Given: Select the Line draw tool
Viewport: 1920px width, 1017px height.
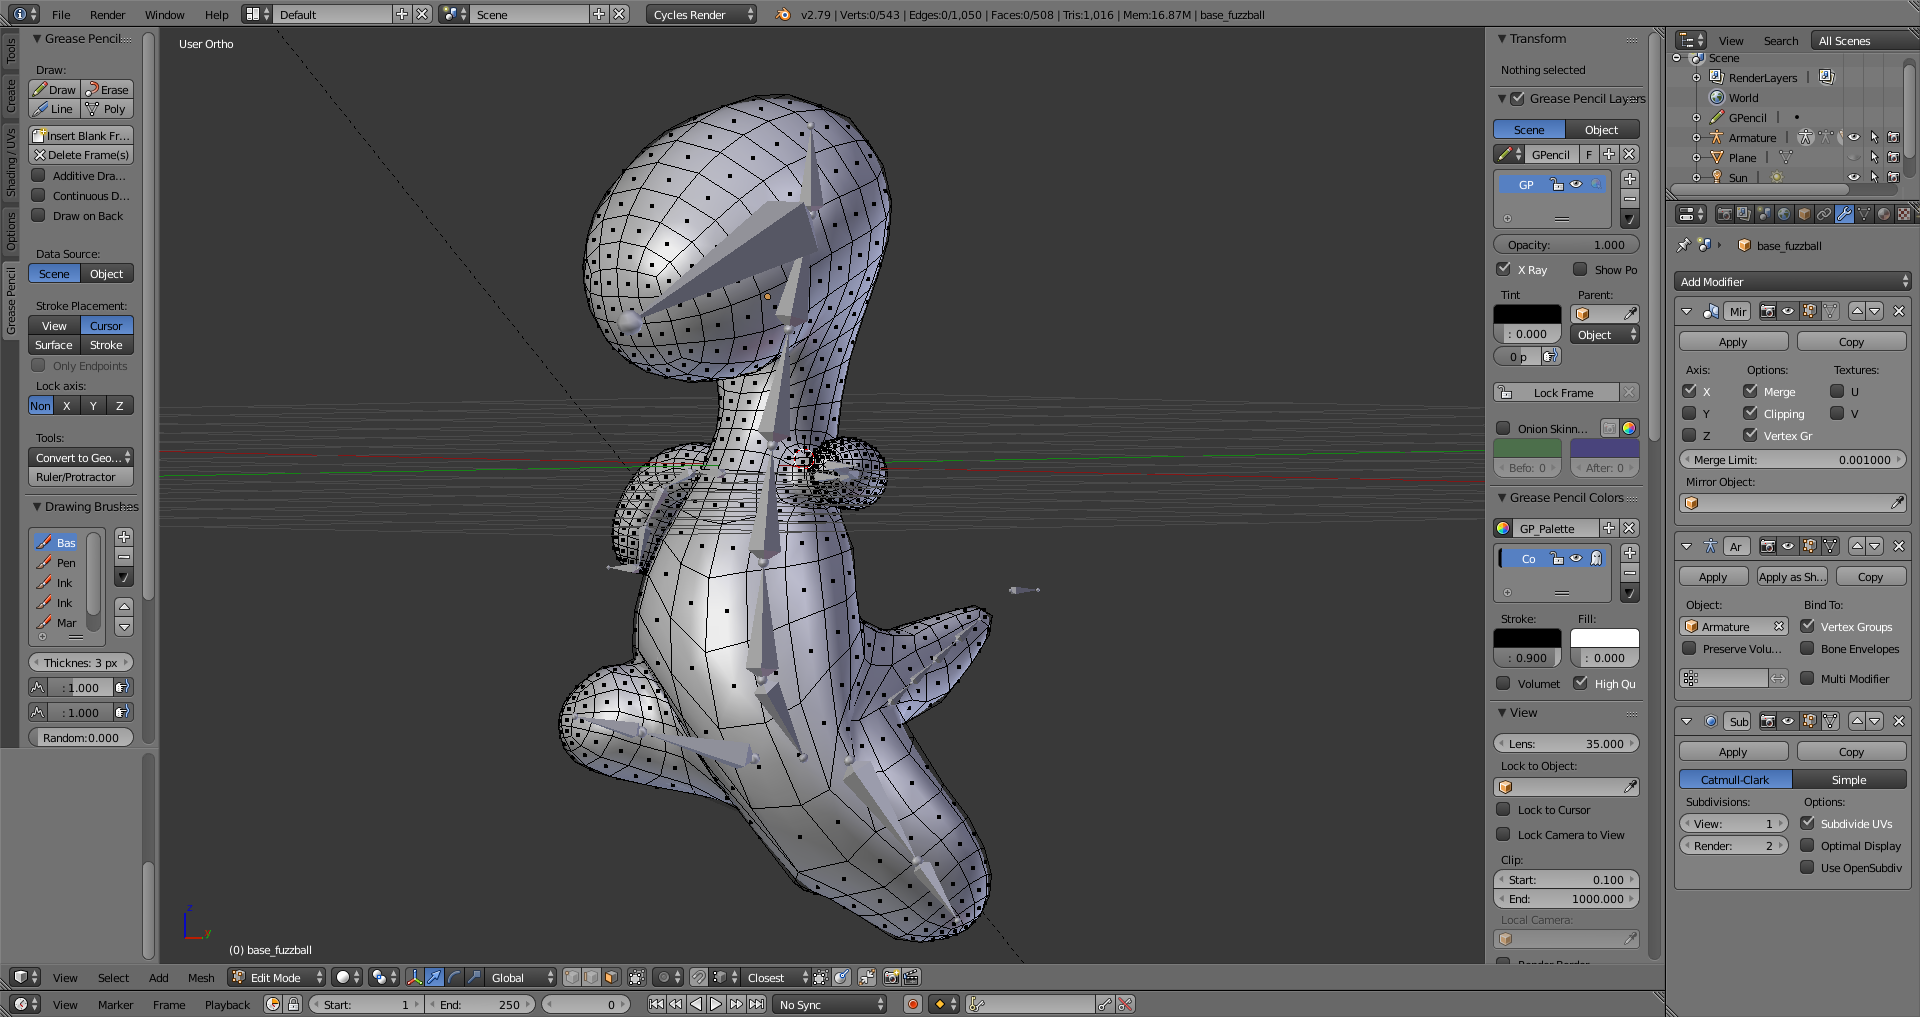Looking at the screenshot, I should 54,109.
